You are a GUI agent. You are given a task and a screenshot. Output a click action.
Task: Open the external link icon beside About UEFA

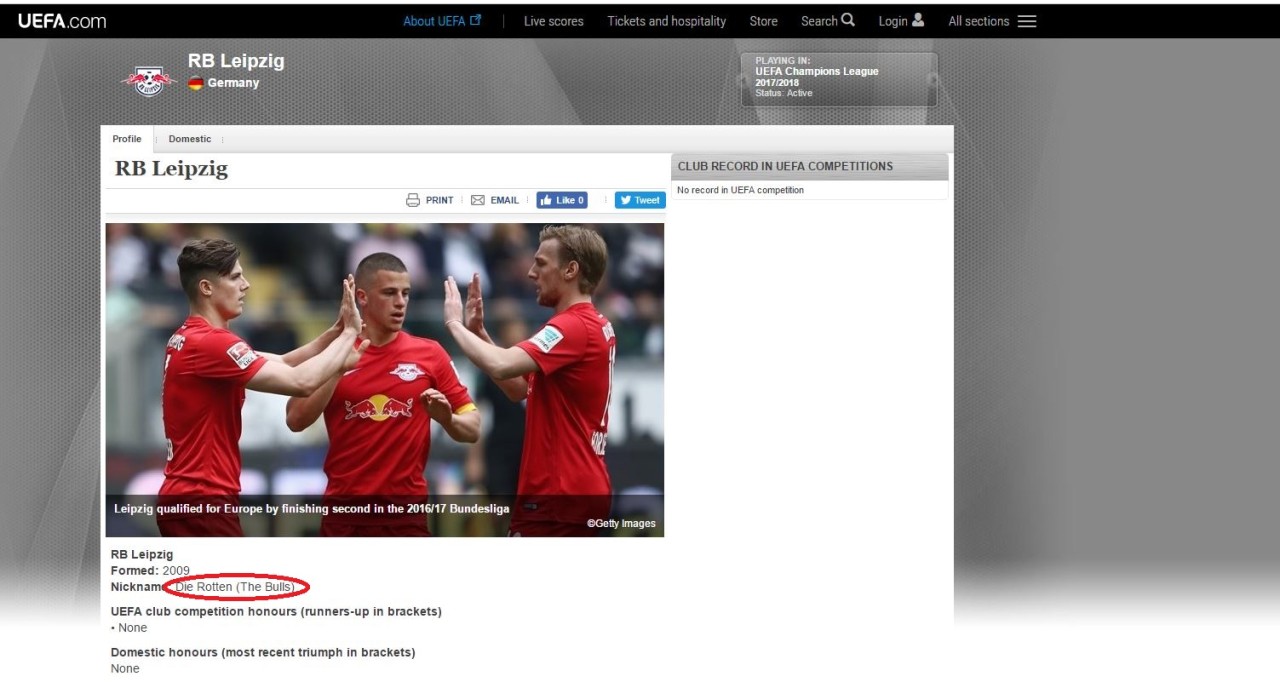click(x=476, y=20)
